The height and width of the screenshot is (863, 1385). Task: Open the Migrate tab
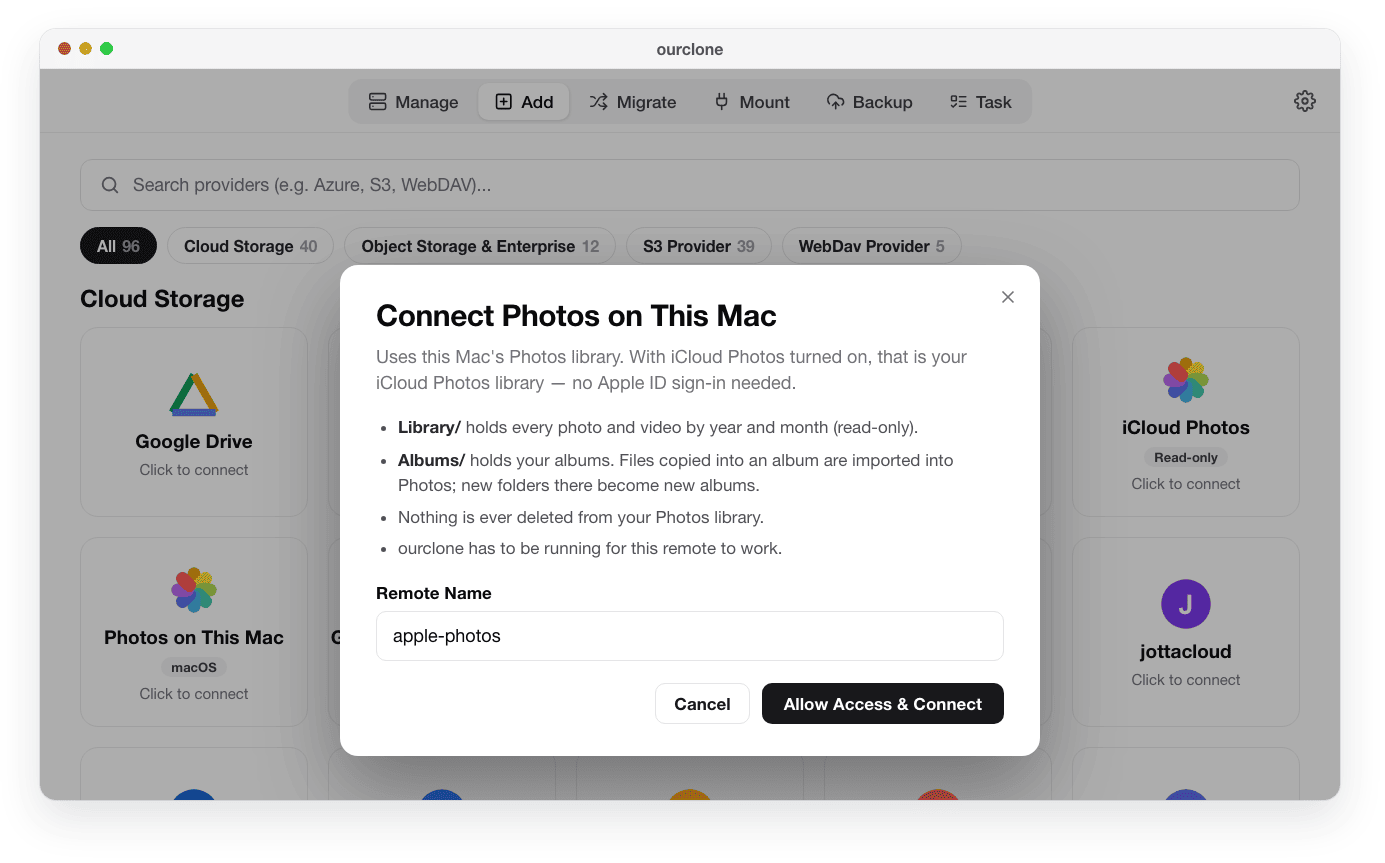pyautogui.click(x=633, y=102)
